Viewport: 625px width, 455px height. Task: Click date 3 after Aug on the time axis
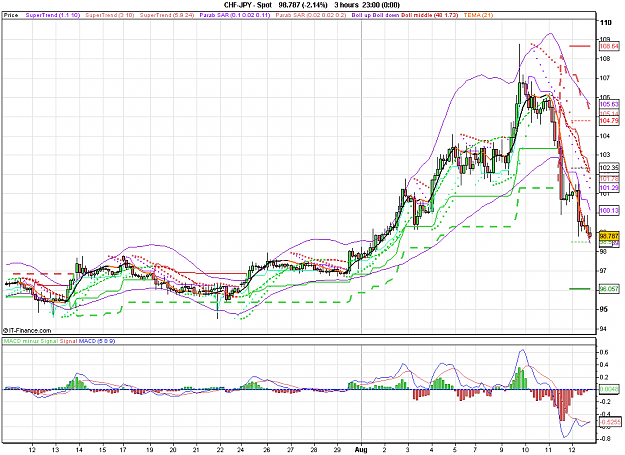pos(408,450)
